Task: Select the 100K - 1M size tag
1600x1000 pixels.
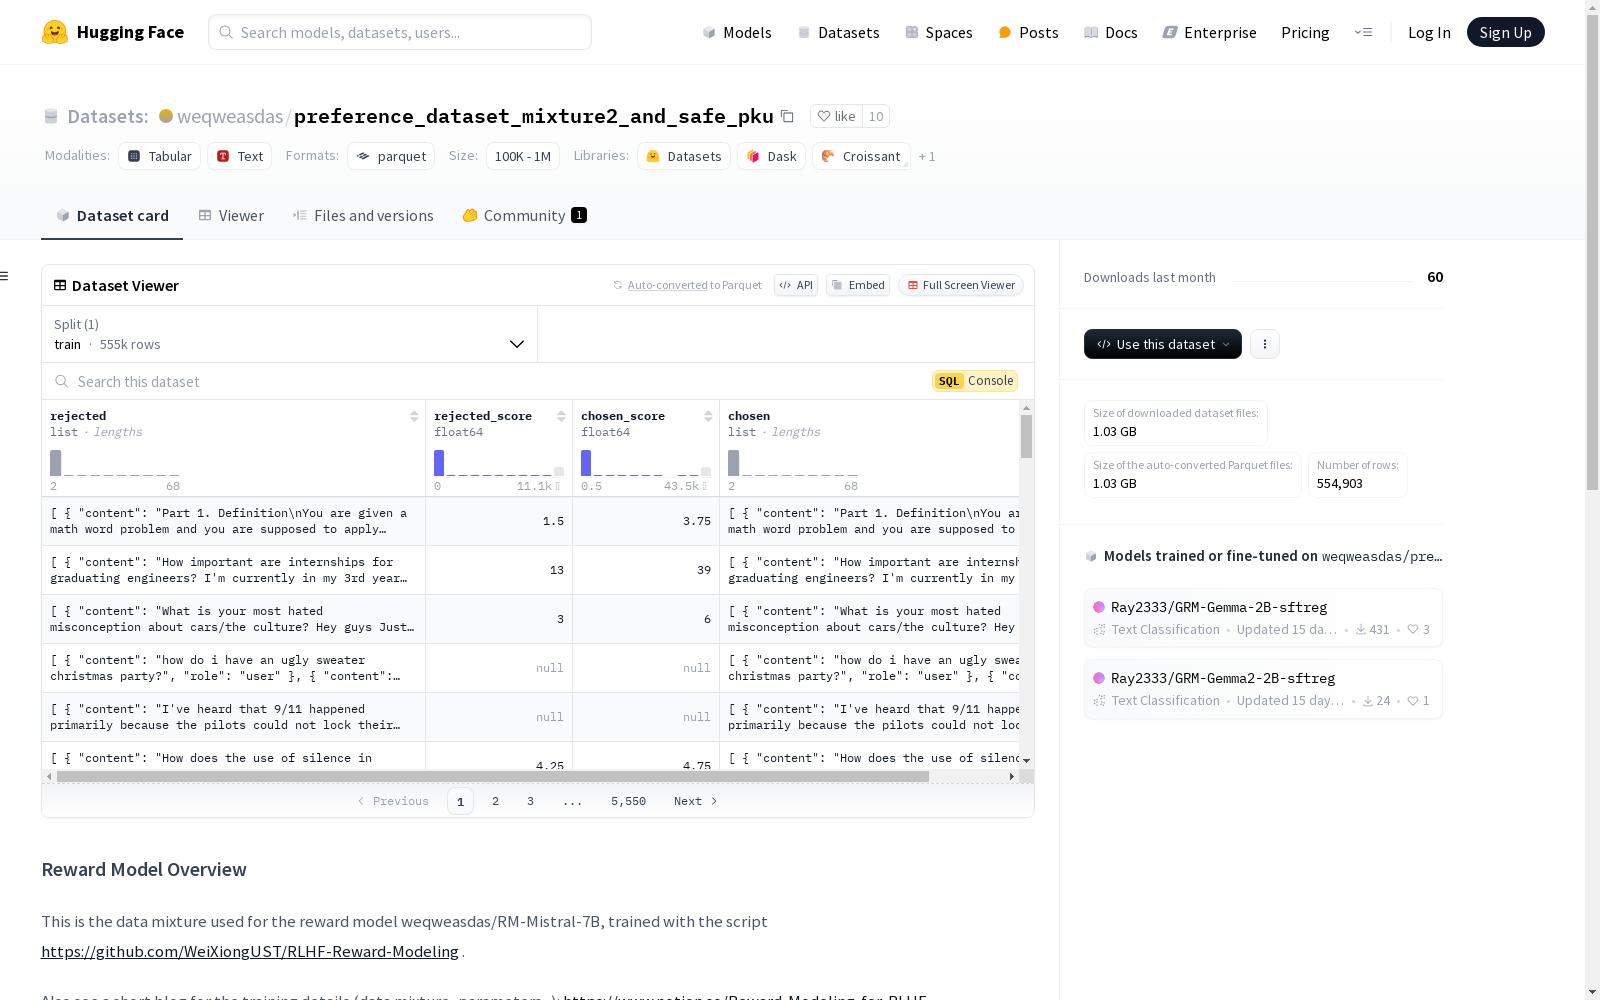Action: [523, 156]
